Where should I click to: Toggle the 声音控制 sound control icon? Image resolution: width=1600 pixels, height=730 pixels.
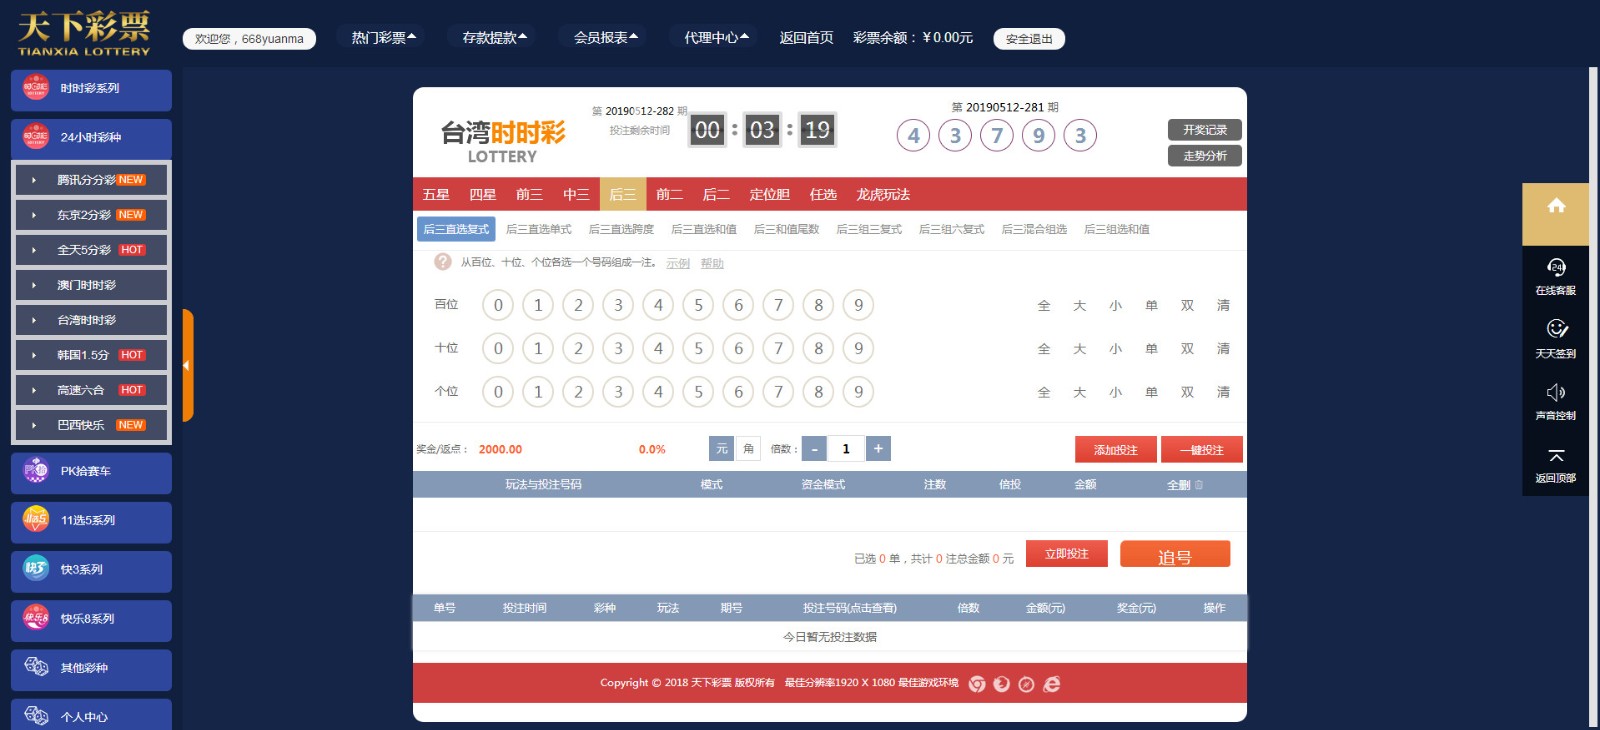tap(1555, 393)
